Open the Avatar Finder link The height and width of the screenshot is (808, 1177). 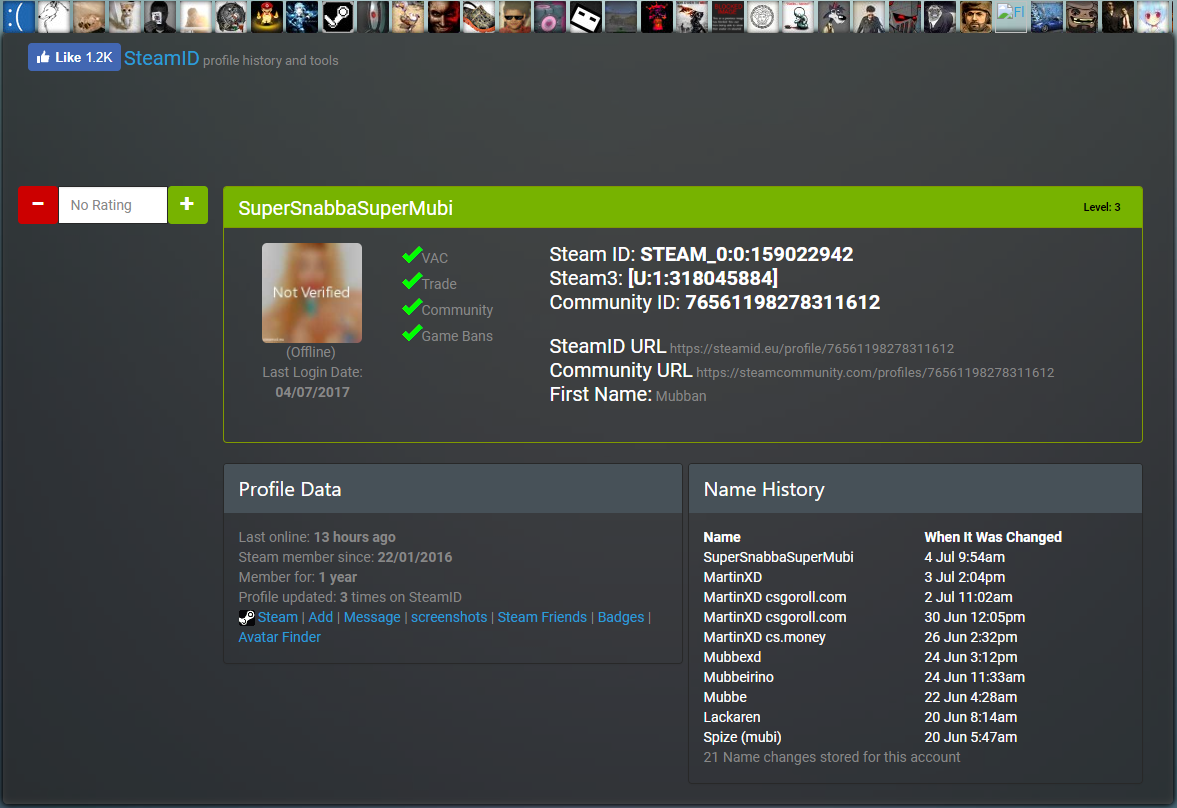pos(279,637)
